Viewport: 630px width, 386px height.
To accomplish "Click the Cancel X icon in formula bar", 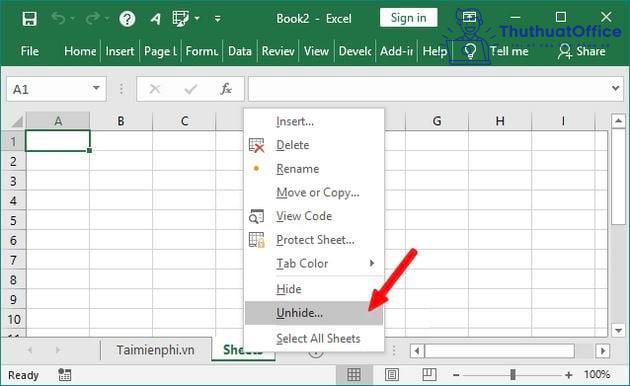I will click(155, 89).
